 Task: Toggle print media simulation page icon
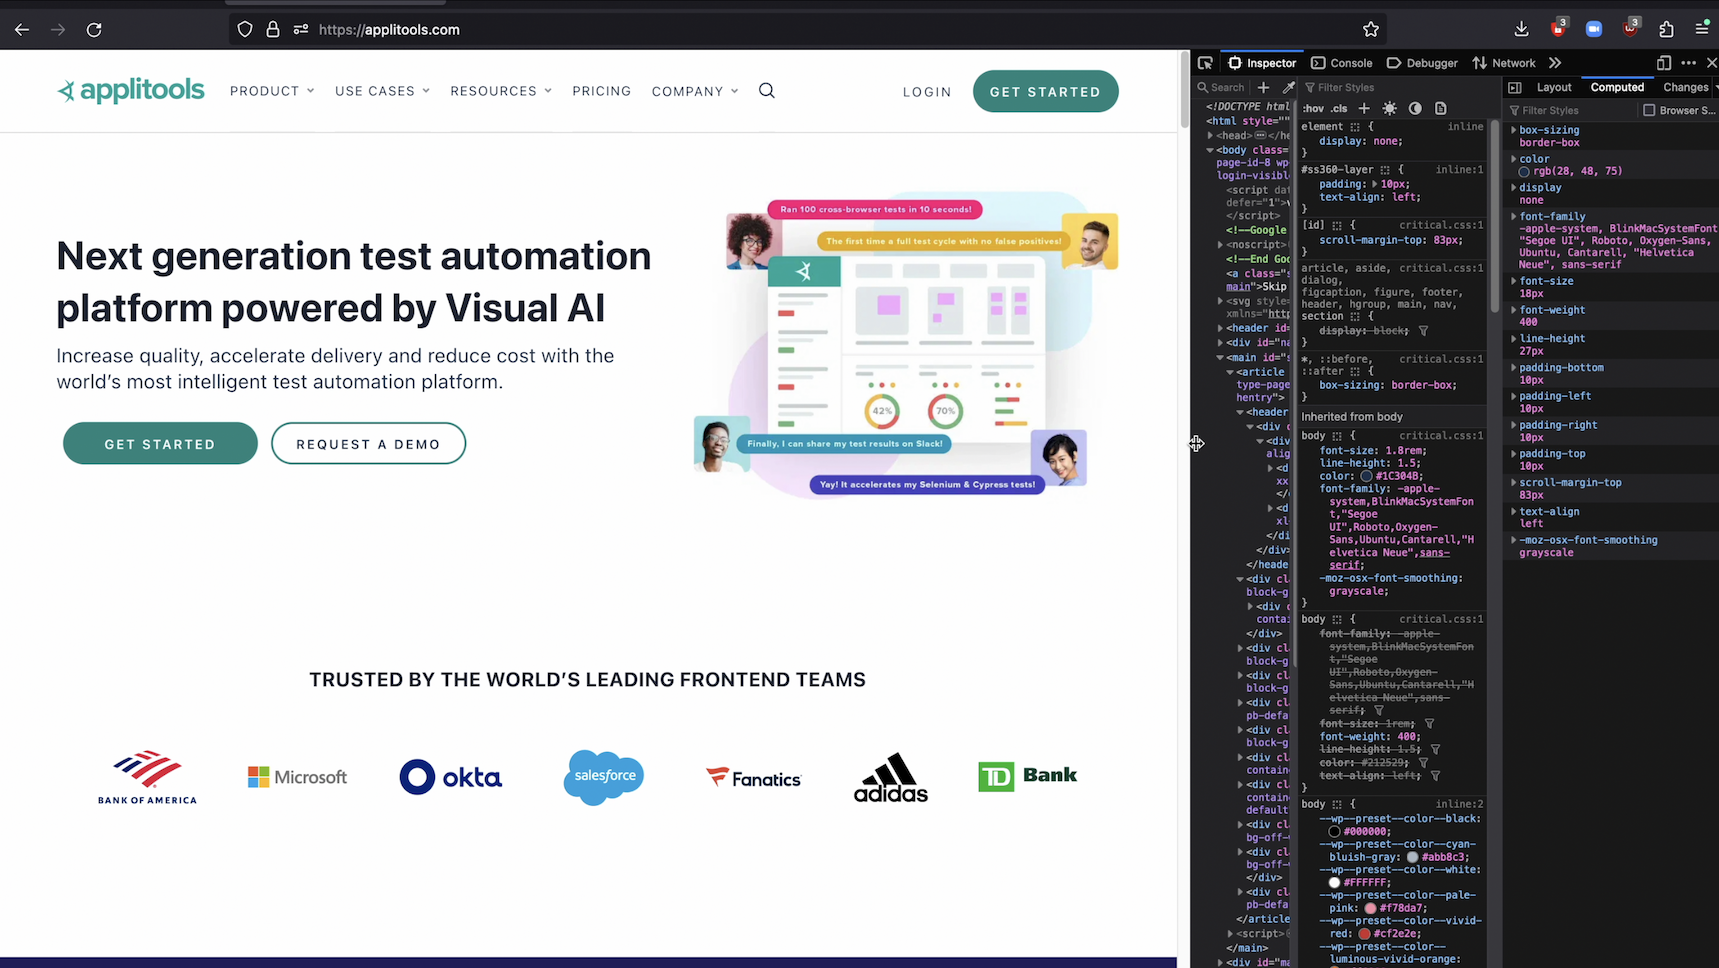coord(1441,108)
